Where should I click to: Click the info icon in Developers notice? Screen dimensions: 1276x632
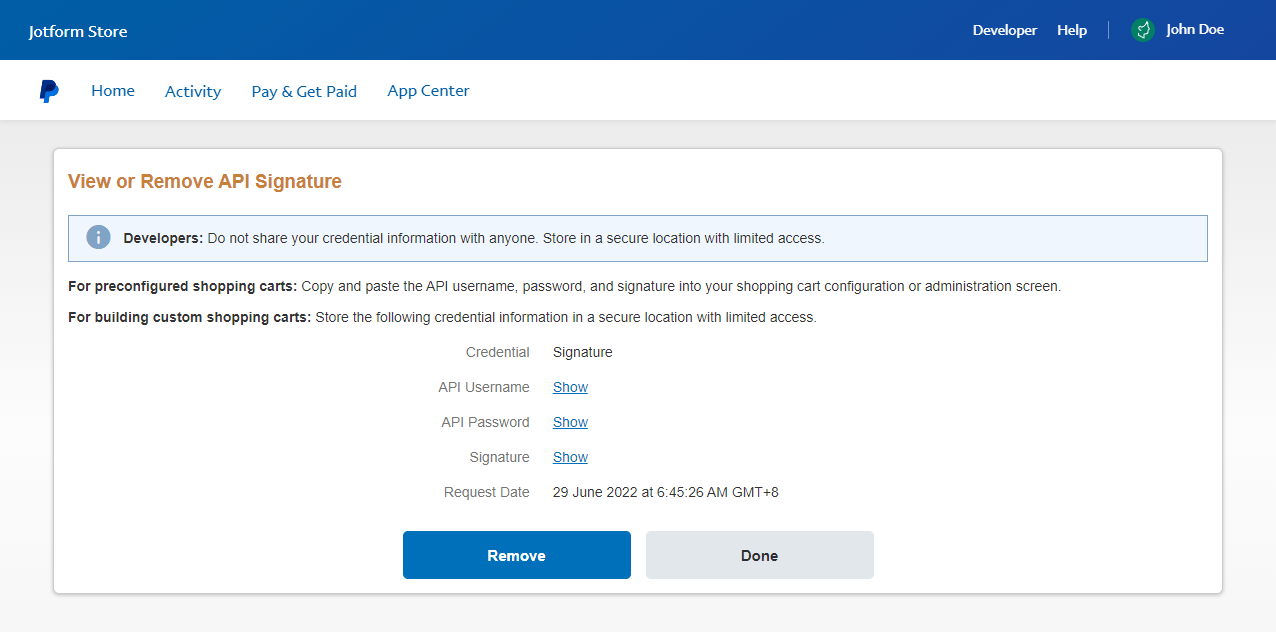[98, 238]
